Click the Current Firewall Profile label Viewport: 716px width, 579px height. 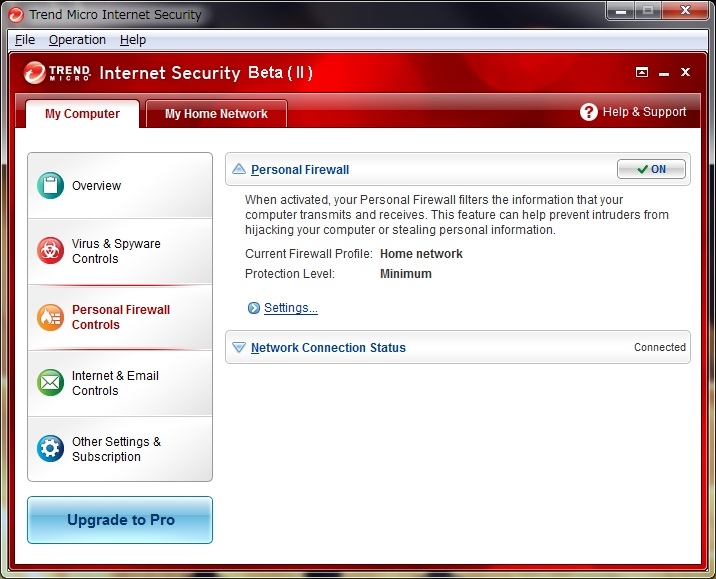point(309,254)
